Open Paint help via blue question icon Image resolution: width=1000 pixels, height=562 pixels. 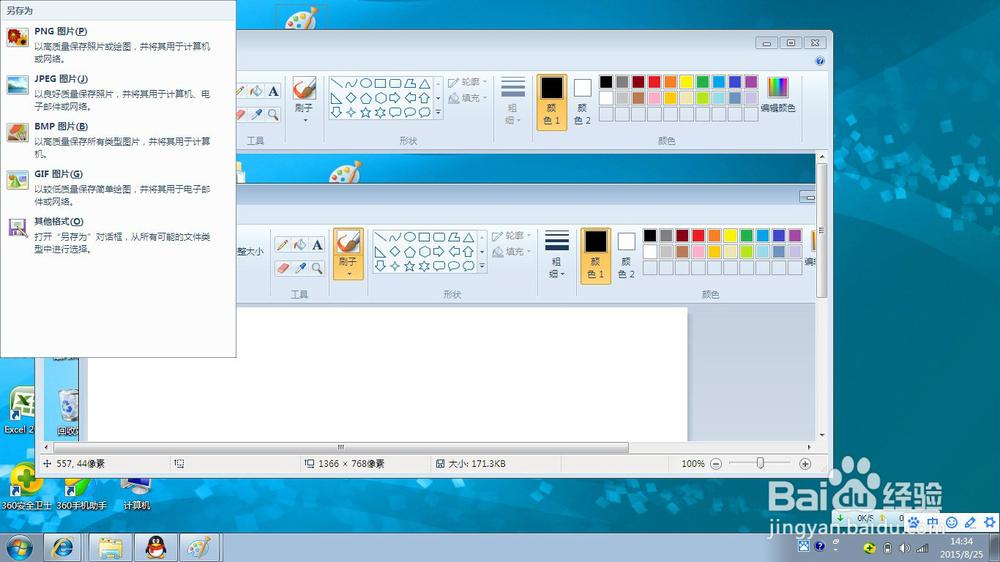click(x=820, y=61)
